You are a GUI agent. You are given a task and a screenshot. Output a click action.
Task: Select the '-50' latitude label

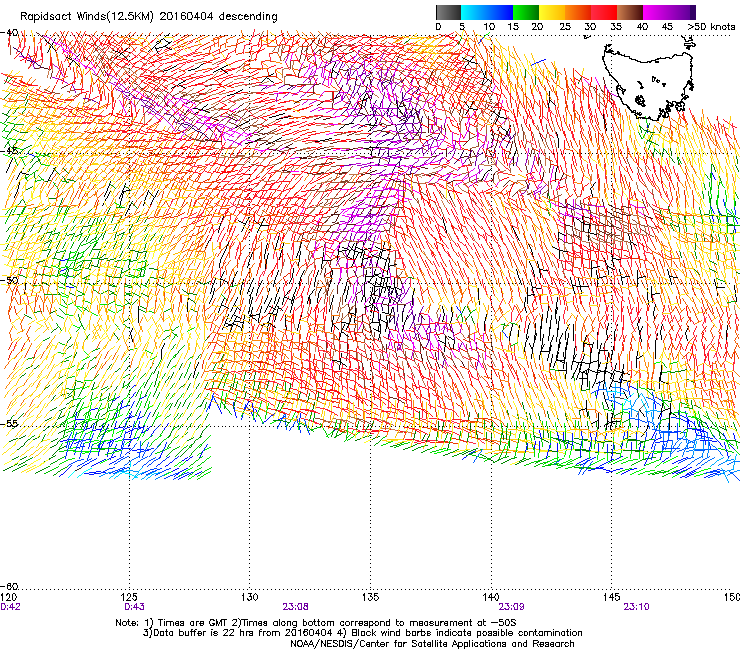coord(9,280)
